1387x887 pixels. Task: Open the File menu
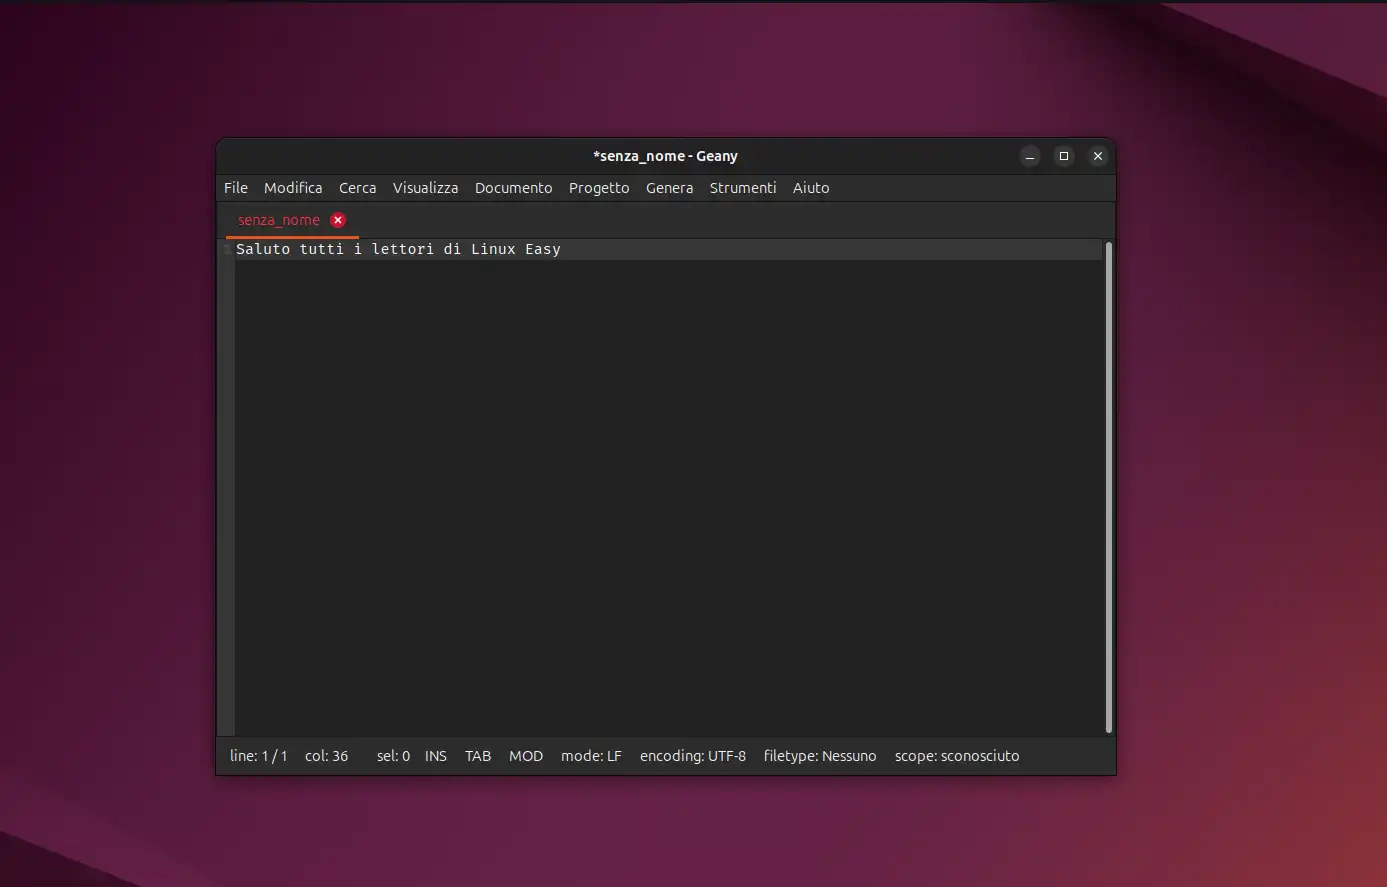pos(236,188)
